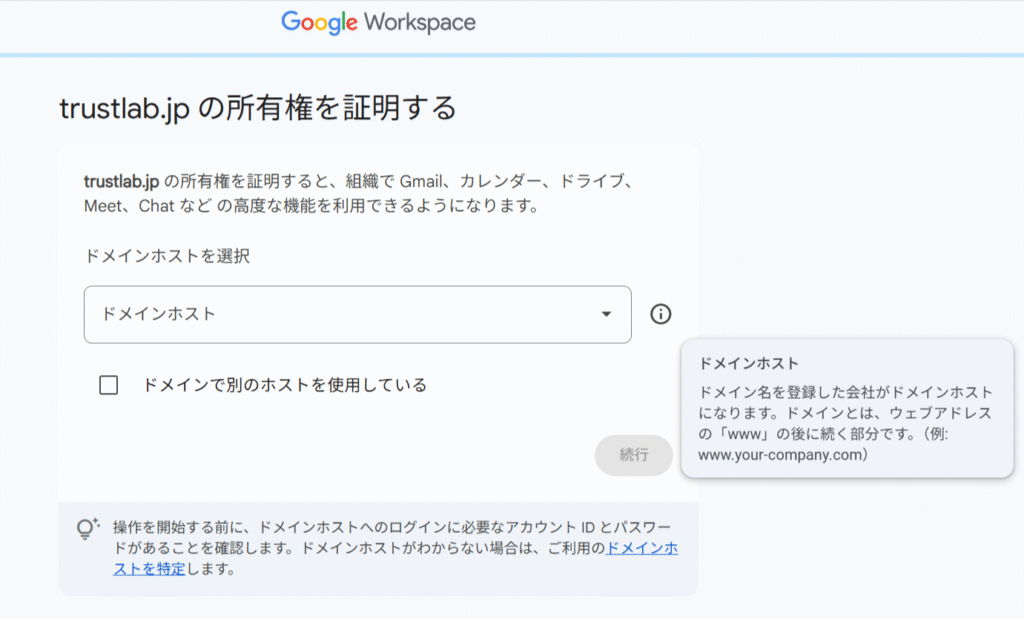Image resolution: width=1024 pixels, height=619 pixels.
Task: Click the "ドメインホスト" placeholder text in the selector
Action: [x=159, y=314]
